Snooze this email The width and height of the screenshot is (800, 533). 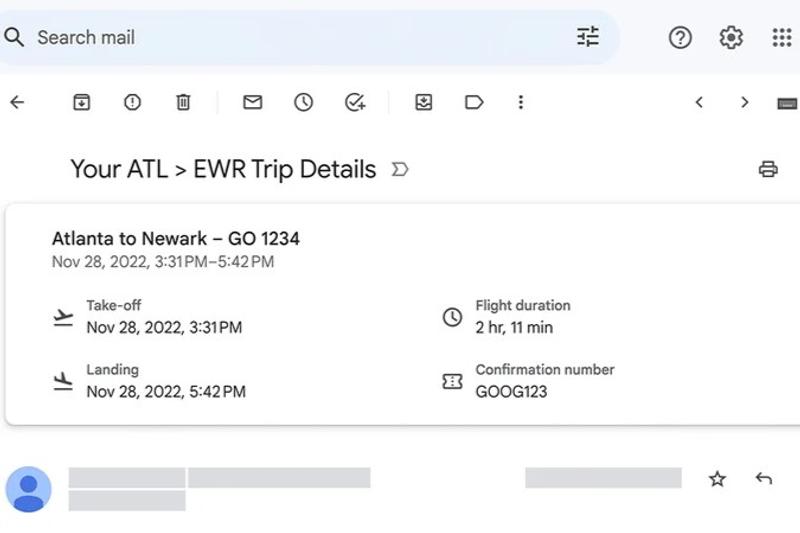pyautogui.click(x=304, y=102)
